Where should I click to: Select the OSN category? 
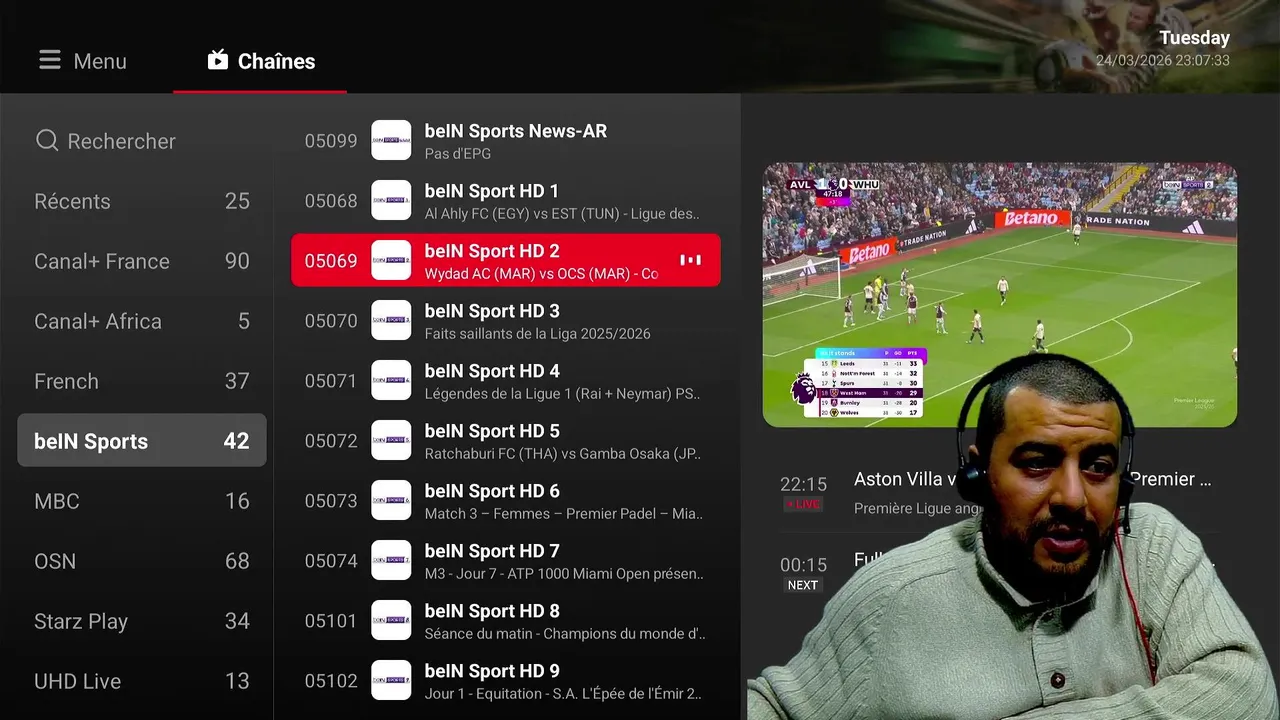pos(142,561)
